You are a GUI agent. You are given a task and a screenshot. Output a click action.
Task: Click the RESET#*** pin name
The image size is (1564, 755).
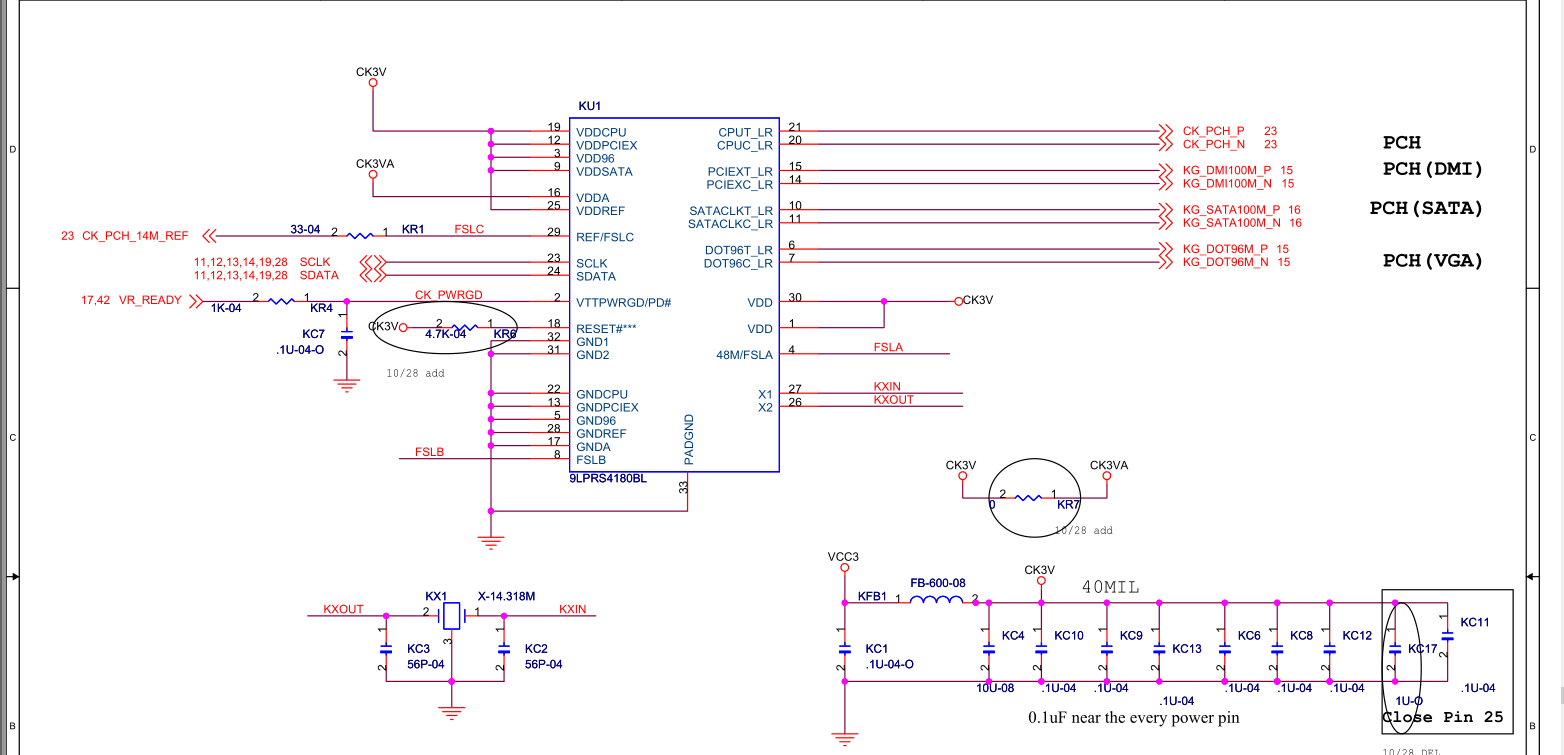pyautogui.click(x=606, y=328)
